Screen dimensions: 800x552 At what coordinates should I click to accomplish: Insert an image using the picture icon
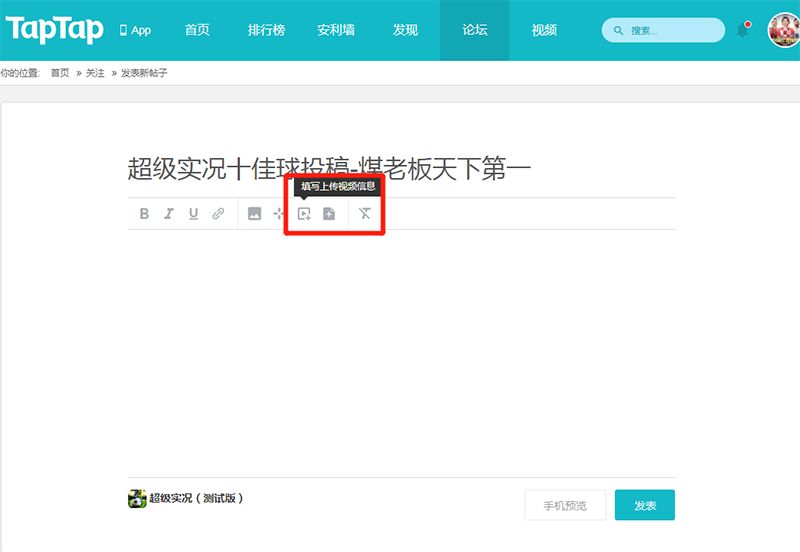[254, 213]
